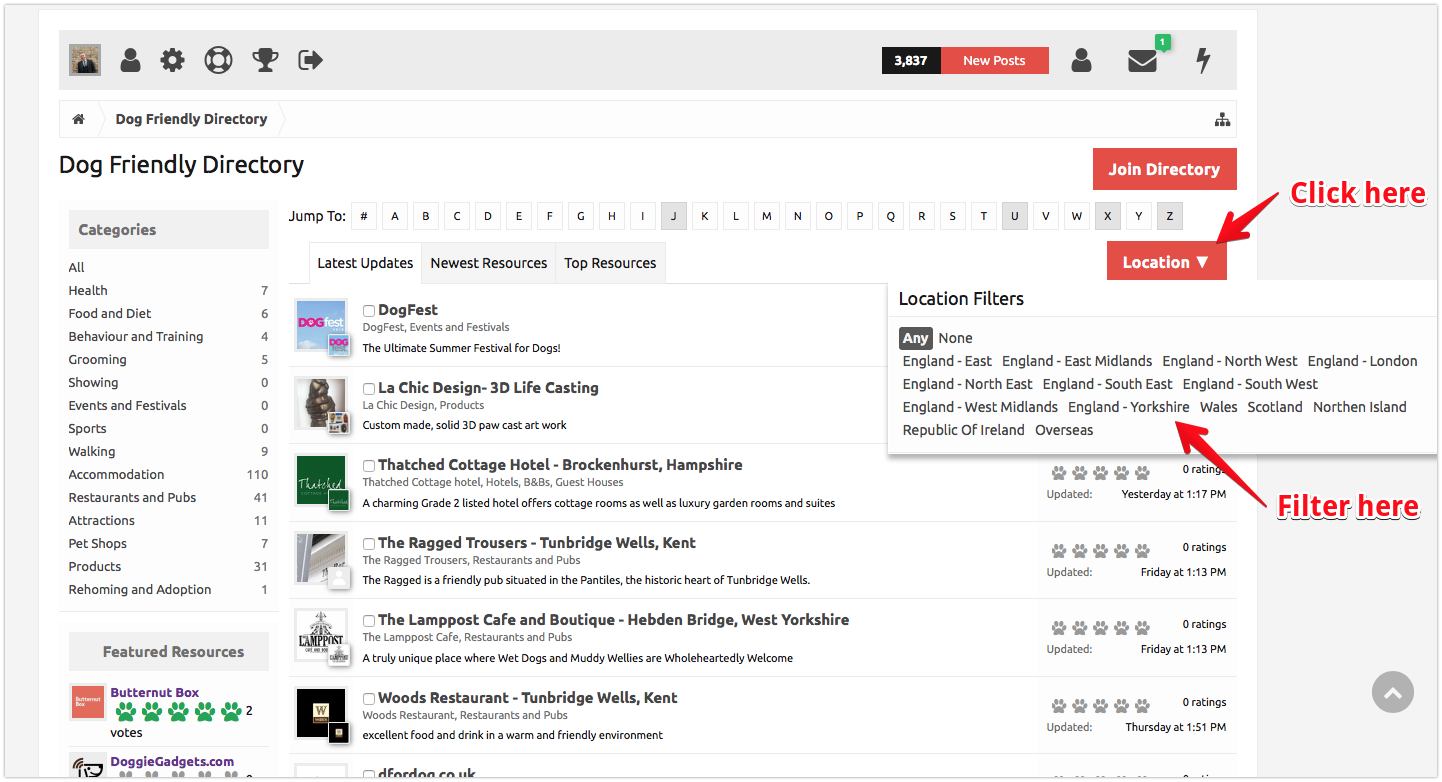The width and height of the screenshot is (1442, 782).
Task: Check the Woods Restaurant checkbox
Action: 369,699
